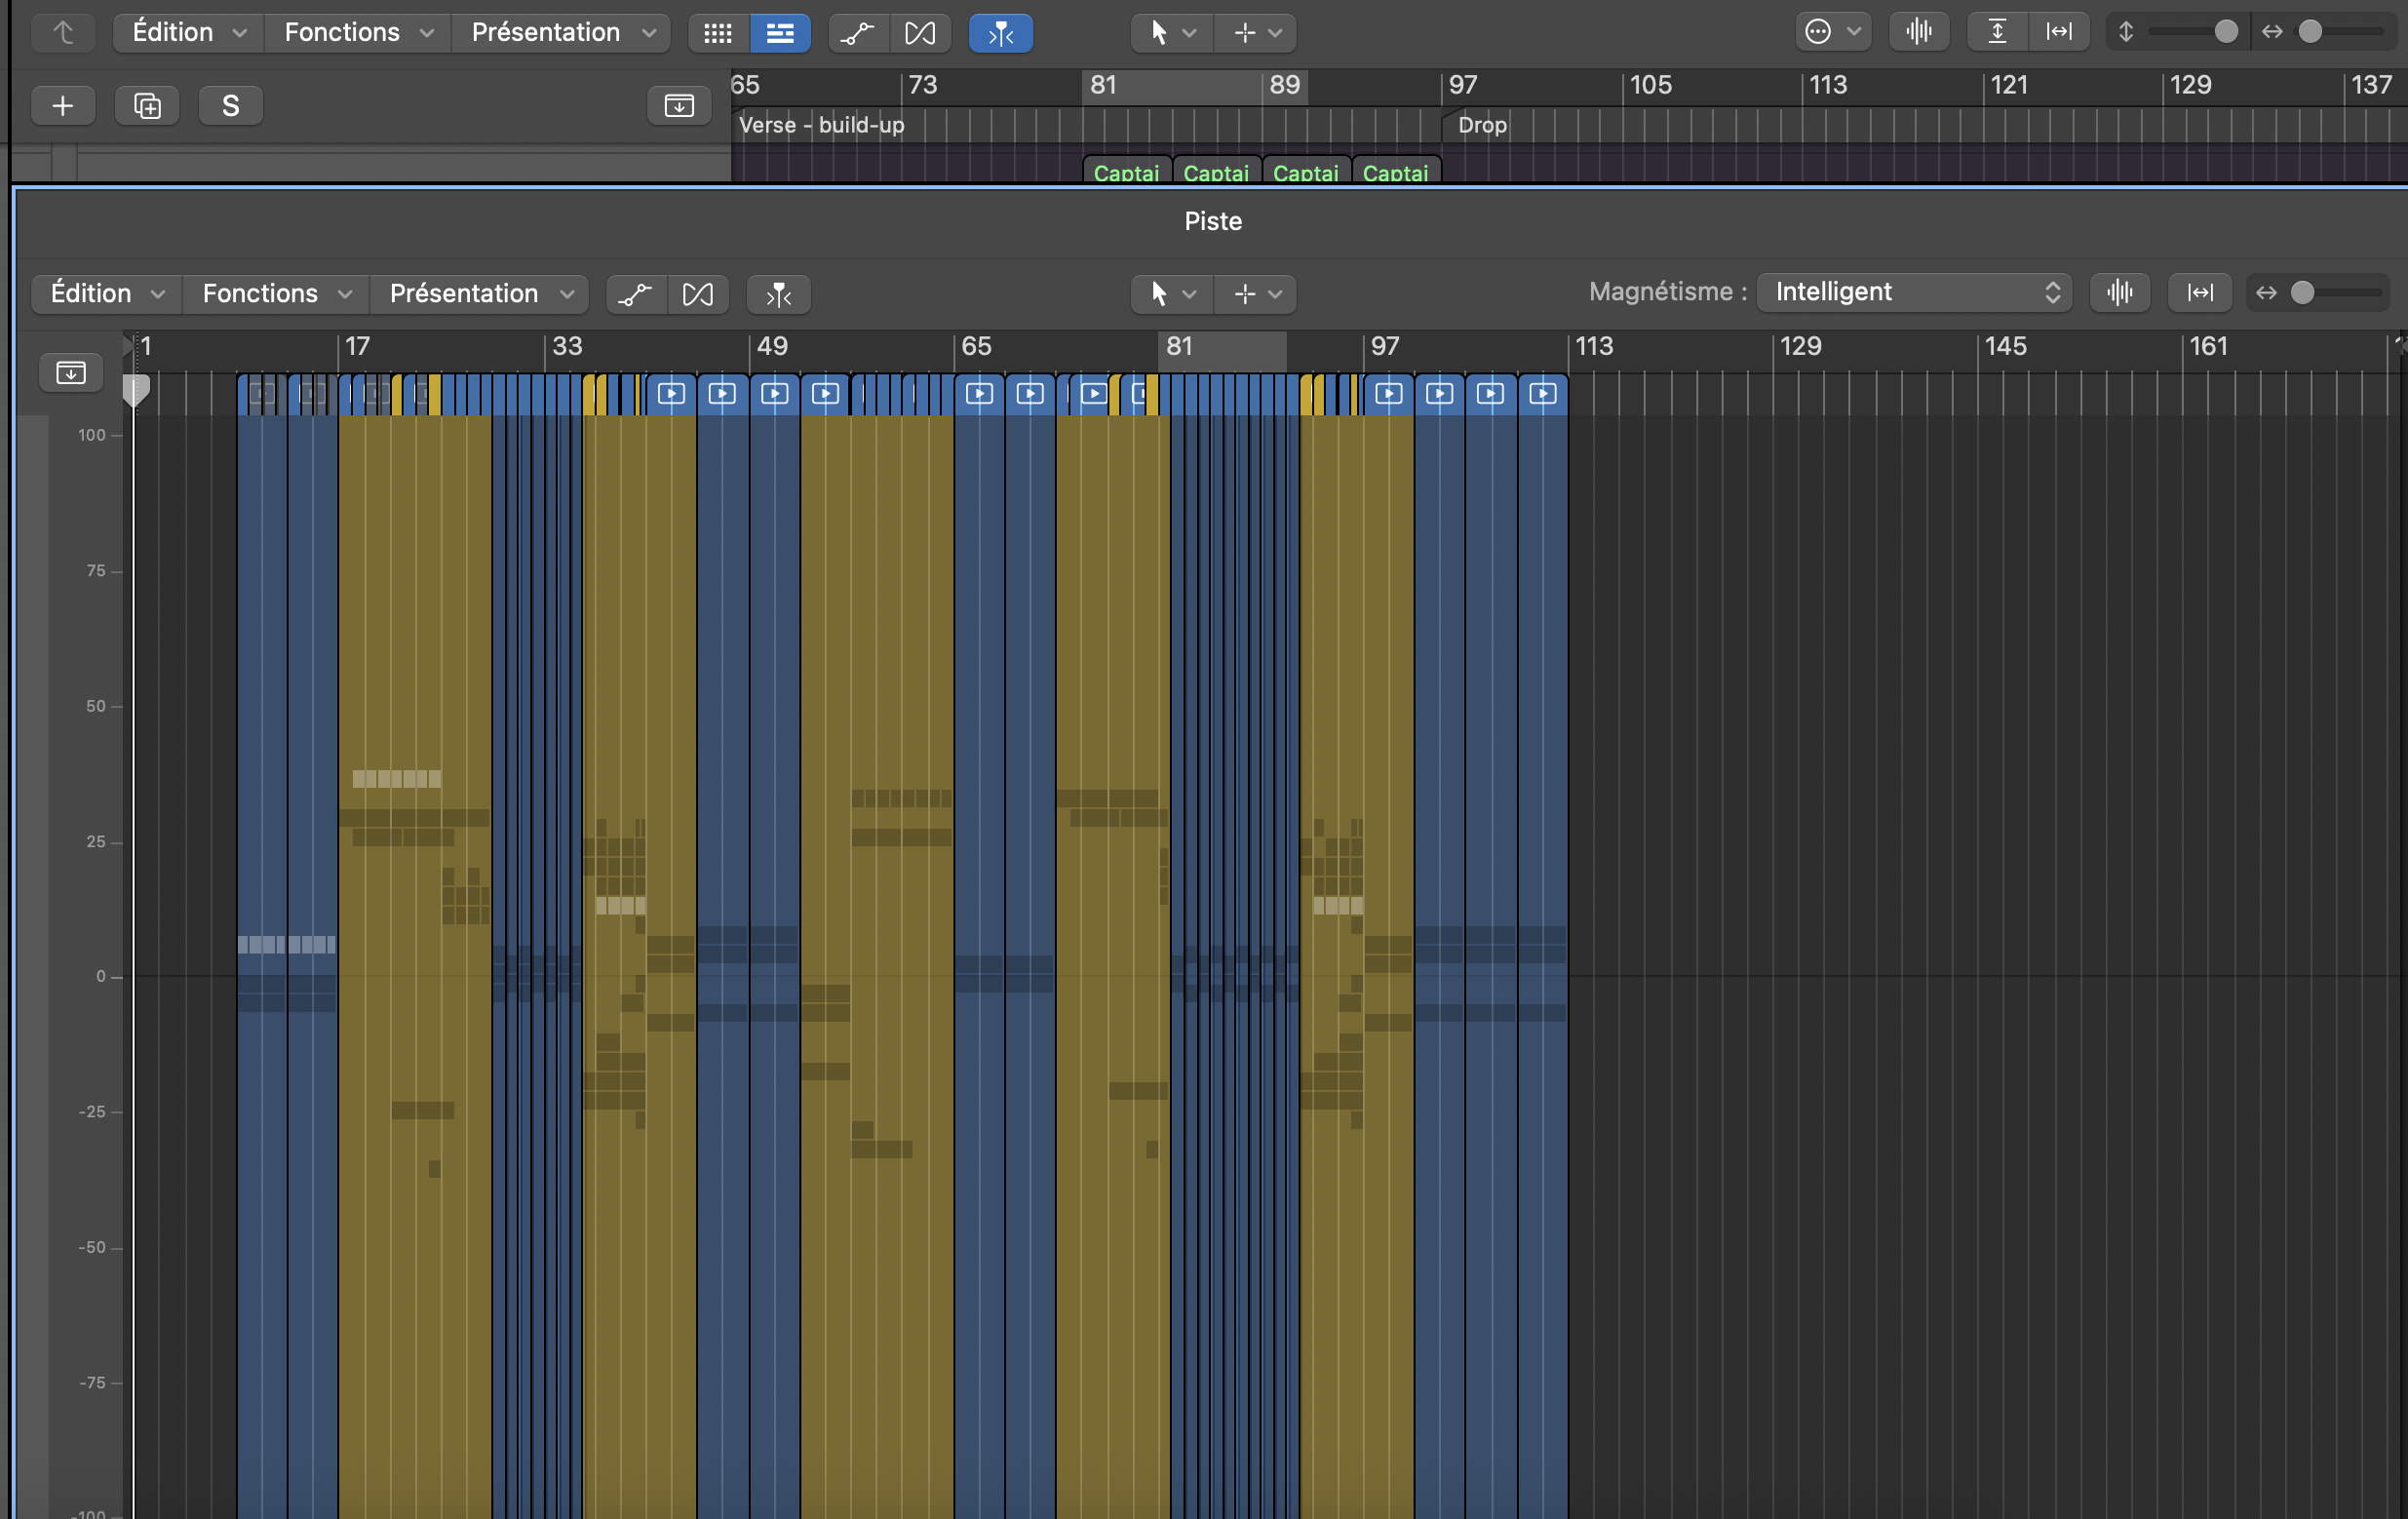
Task: Switch to grid view in upper toolbar
Action: (718, 33)
